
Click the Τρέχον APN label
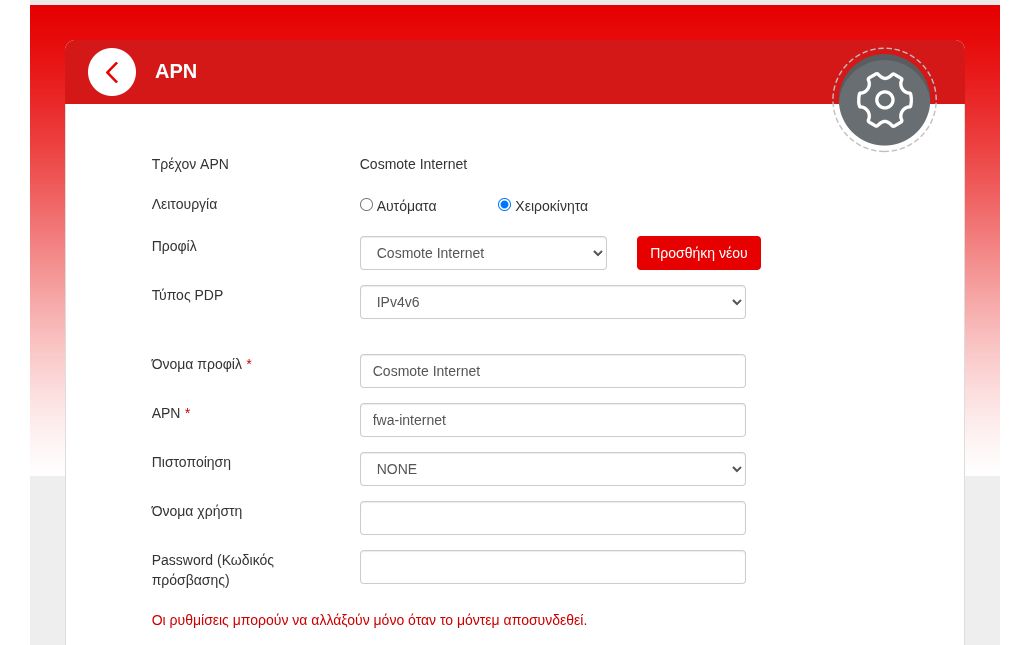point(190,164)
